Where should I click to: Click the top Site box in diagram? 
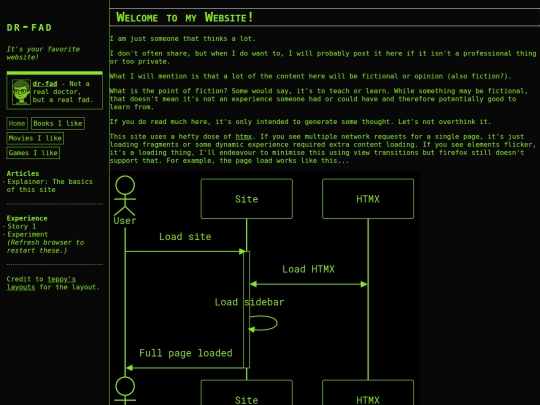(x=247, y=199)
